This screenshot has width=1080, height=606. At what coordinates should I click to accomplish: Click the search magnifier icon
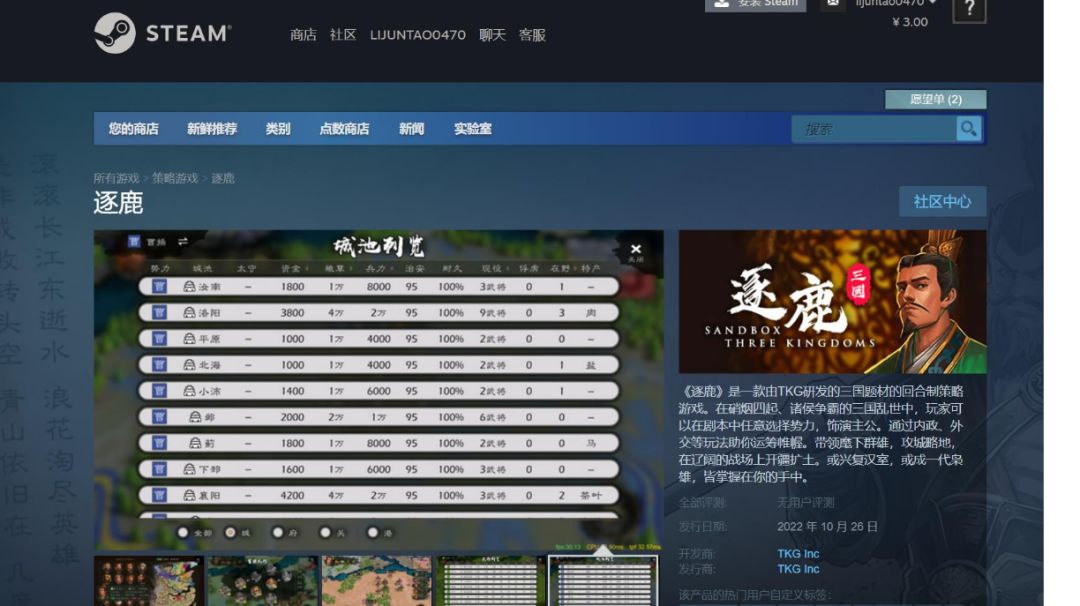[x=968, y=129]
